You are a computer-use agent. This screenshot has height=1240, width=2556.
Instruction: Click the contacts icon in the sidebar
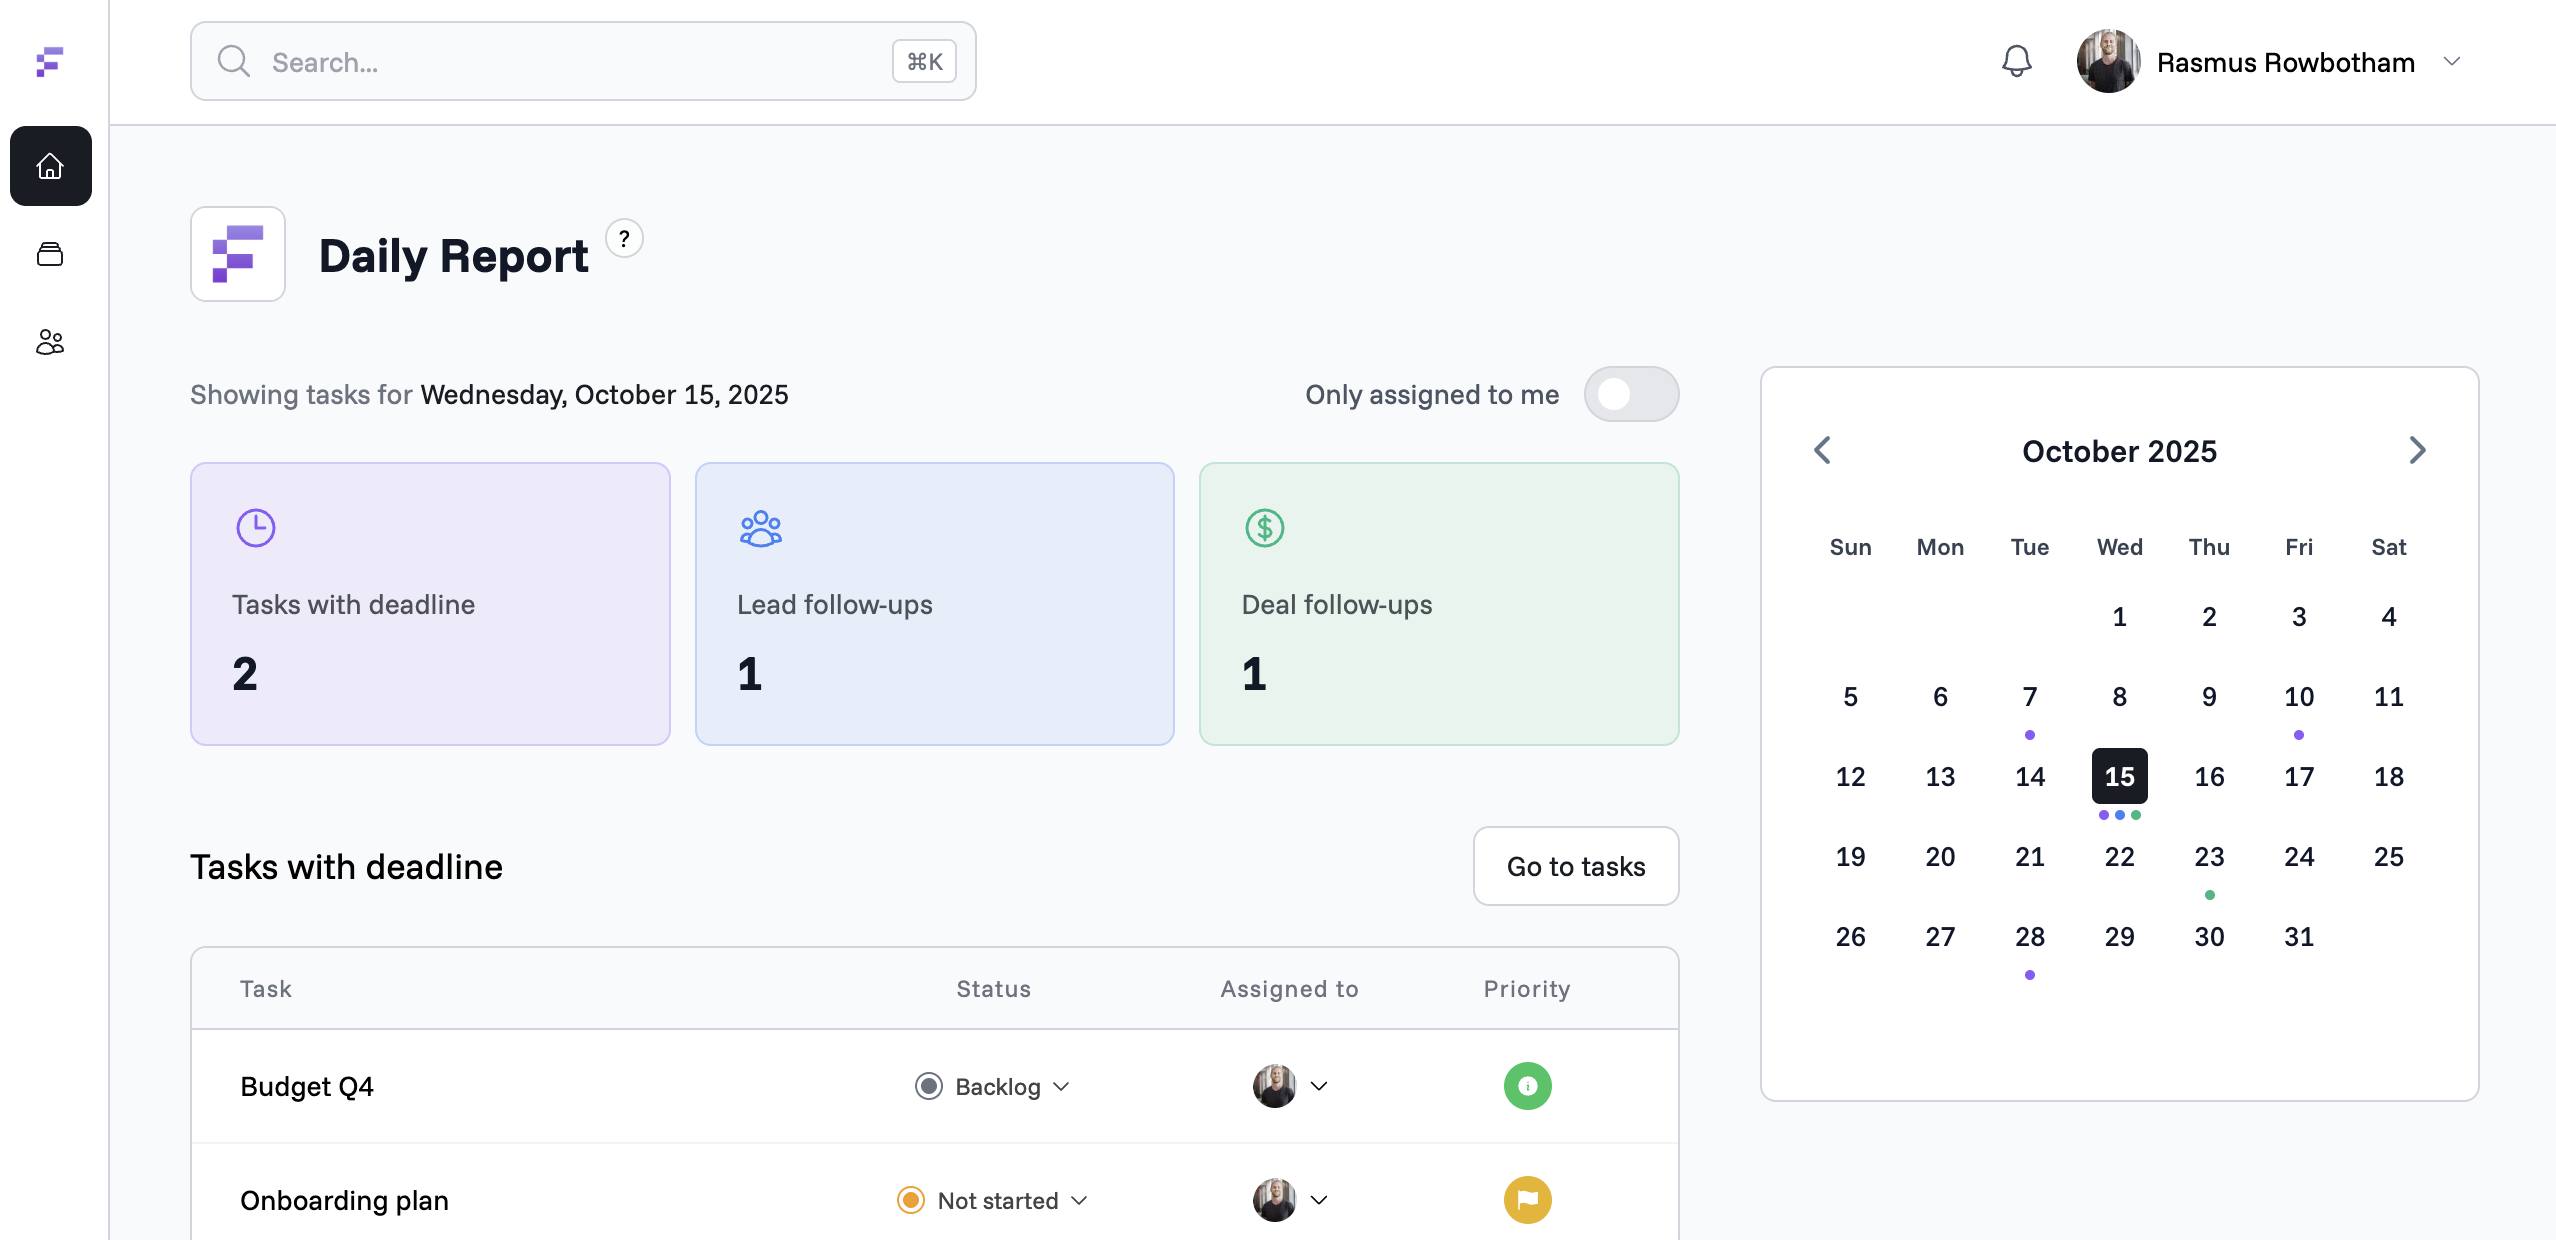[x=50, y=342]
